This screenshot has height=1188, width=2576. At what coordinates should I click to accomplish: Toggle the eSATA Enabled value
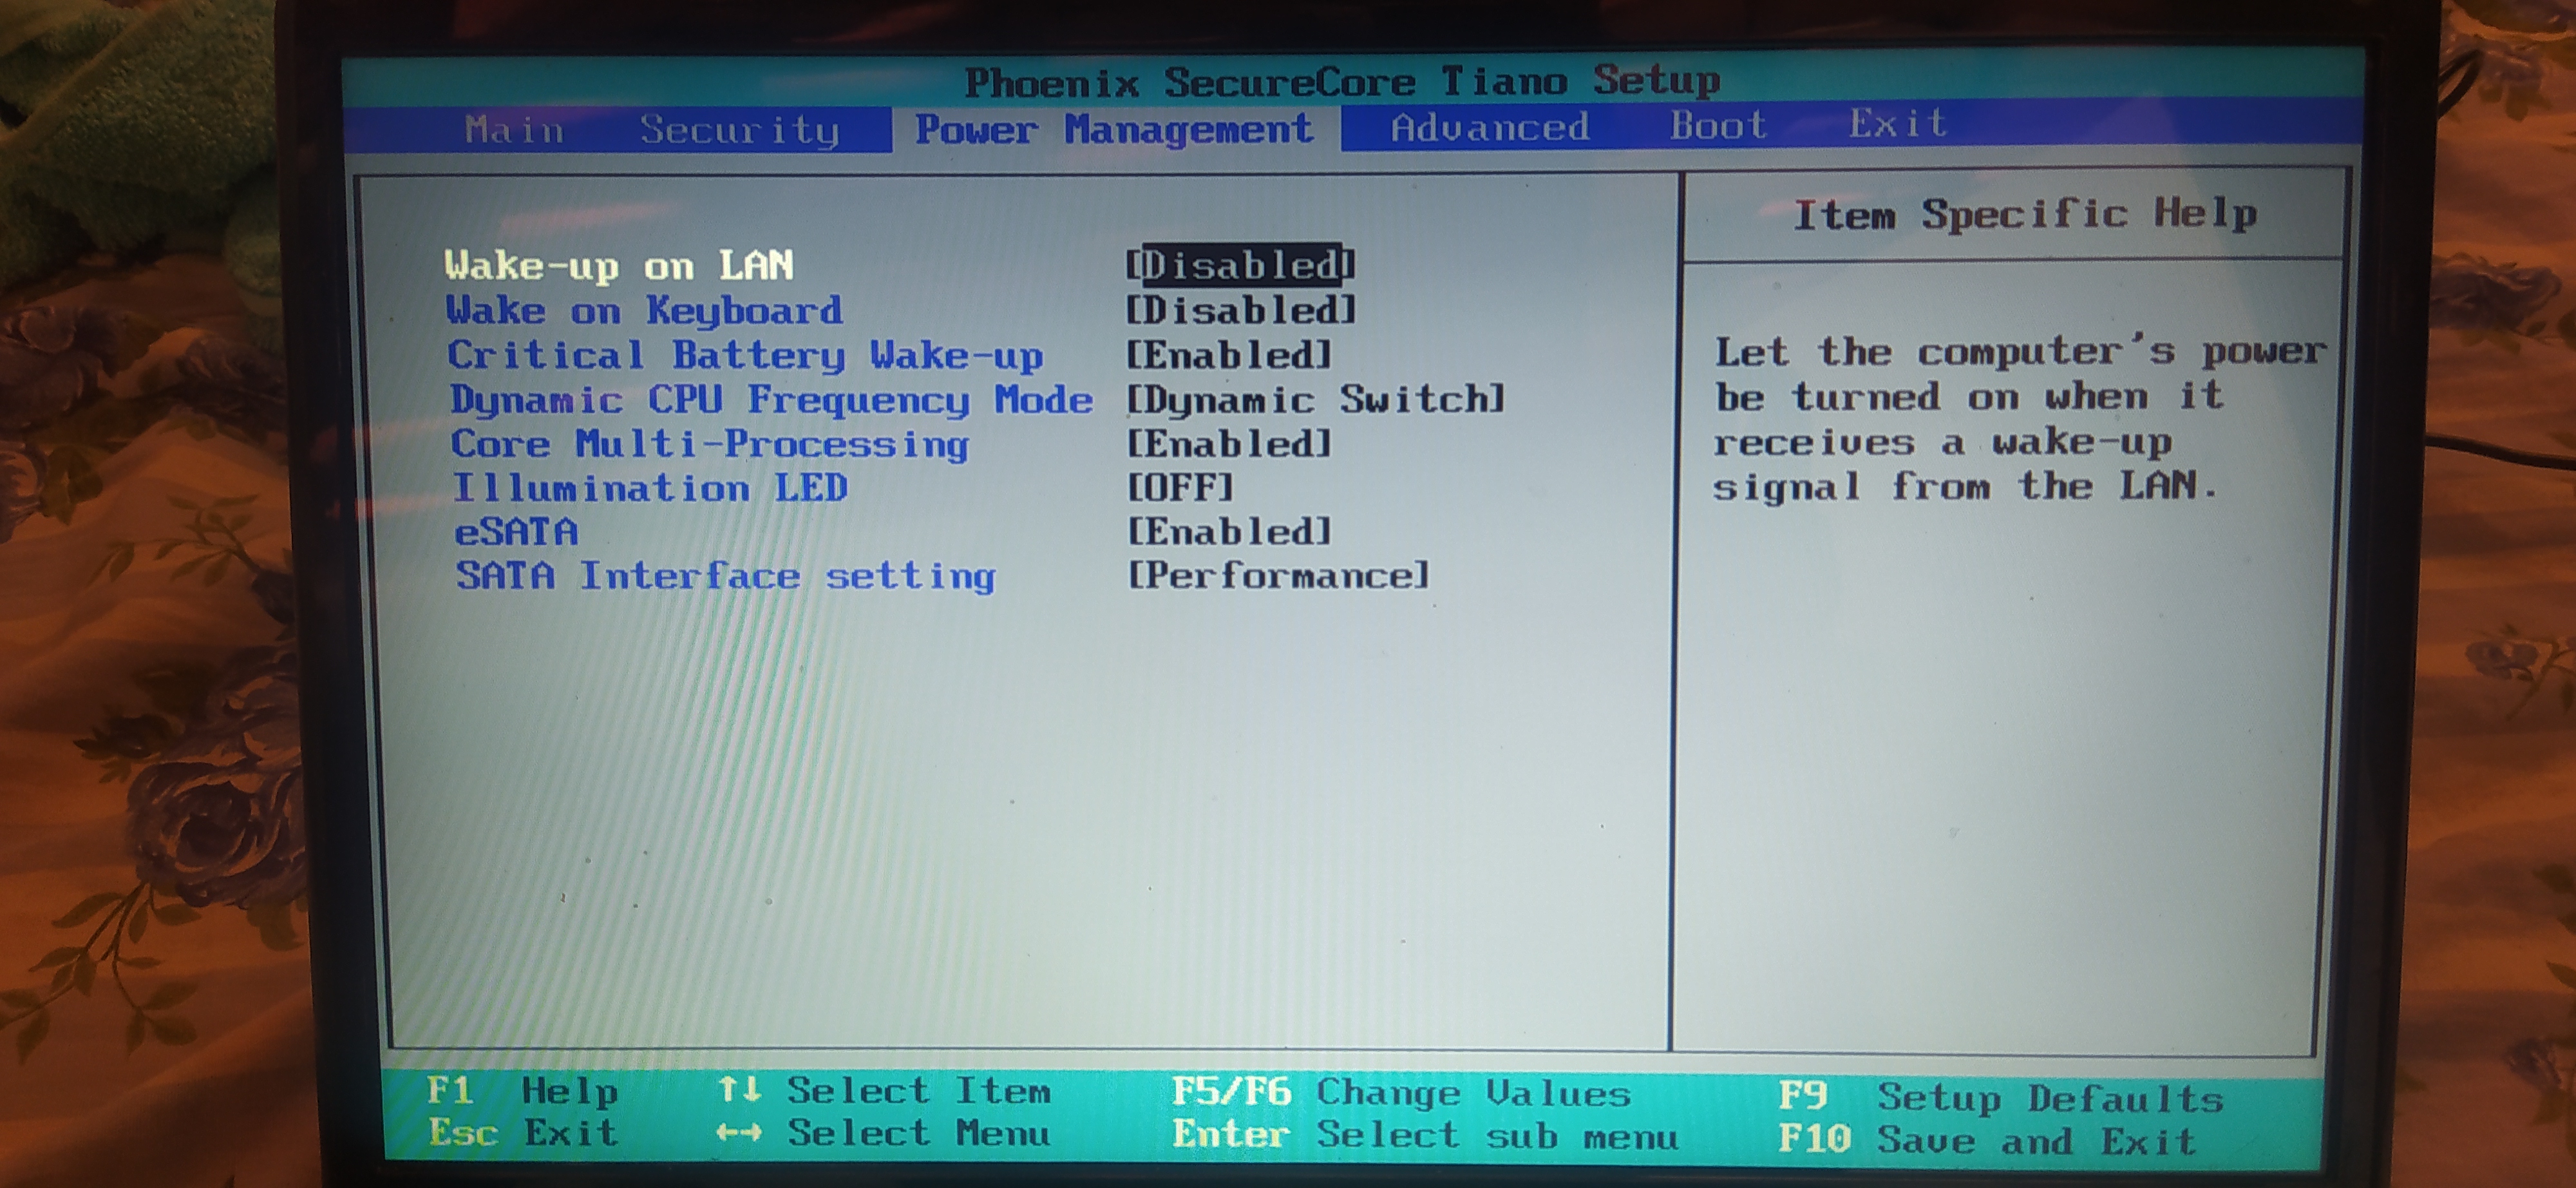point(1229,531)
